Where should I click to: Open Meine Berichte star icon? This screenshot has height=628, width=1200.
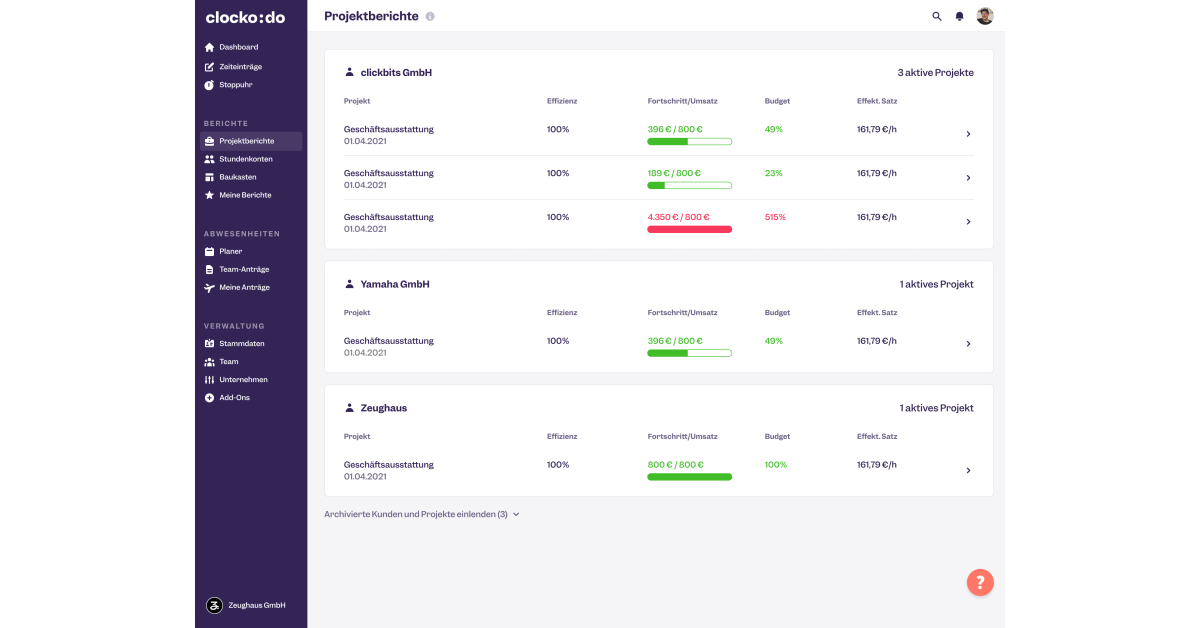[x=209, y=195]
